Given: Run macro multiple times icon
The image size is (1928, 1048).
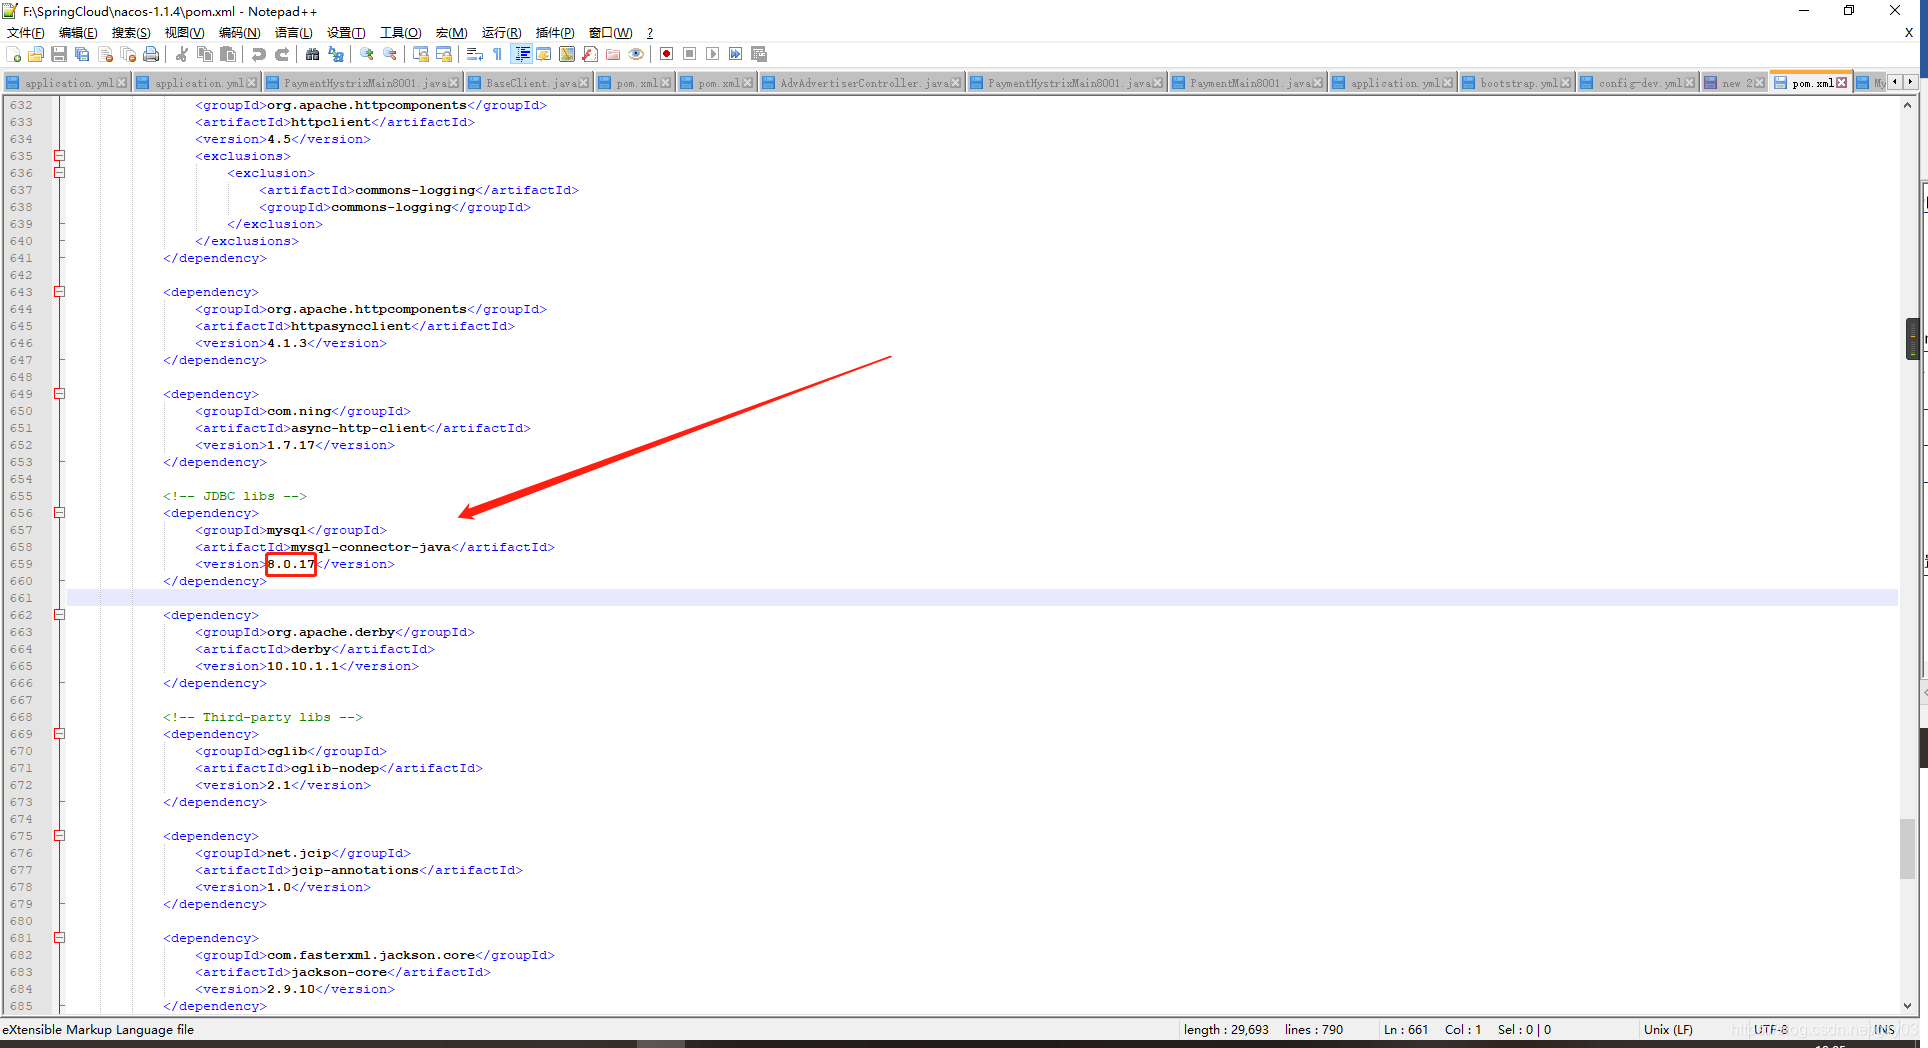Looking at the screenshot, I should click(x=735, y=54).
